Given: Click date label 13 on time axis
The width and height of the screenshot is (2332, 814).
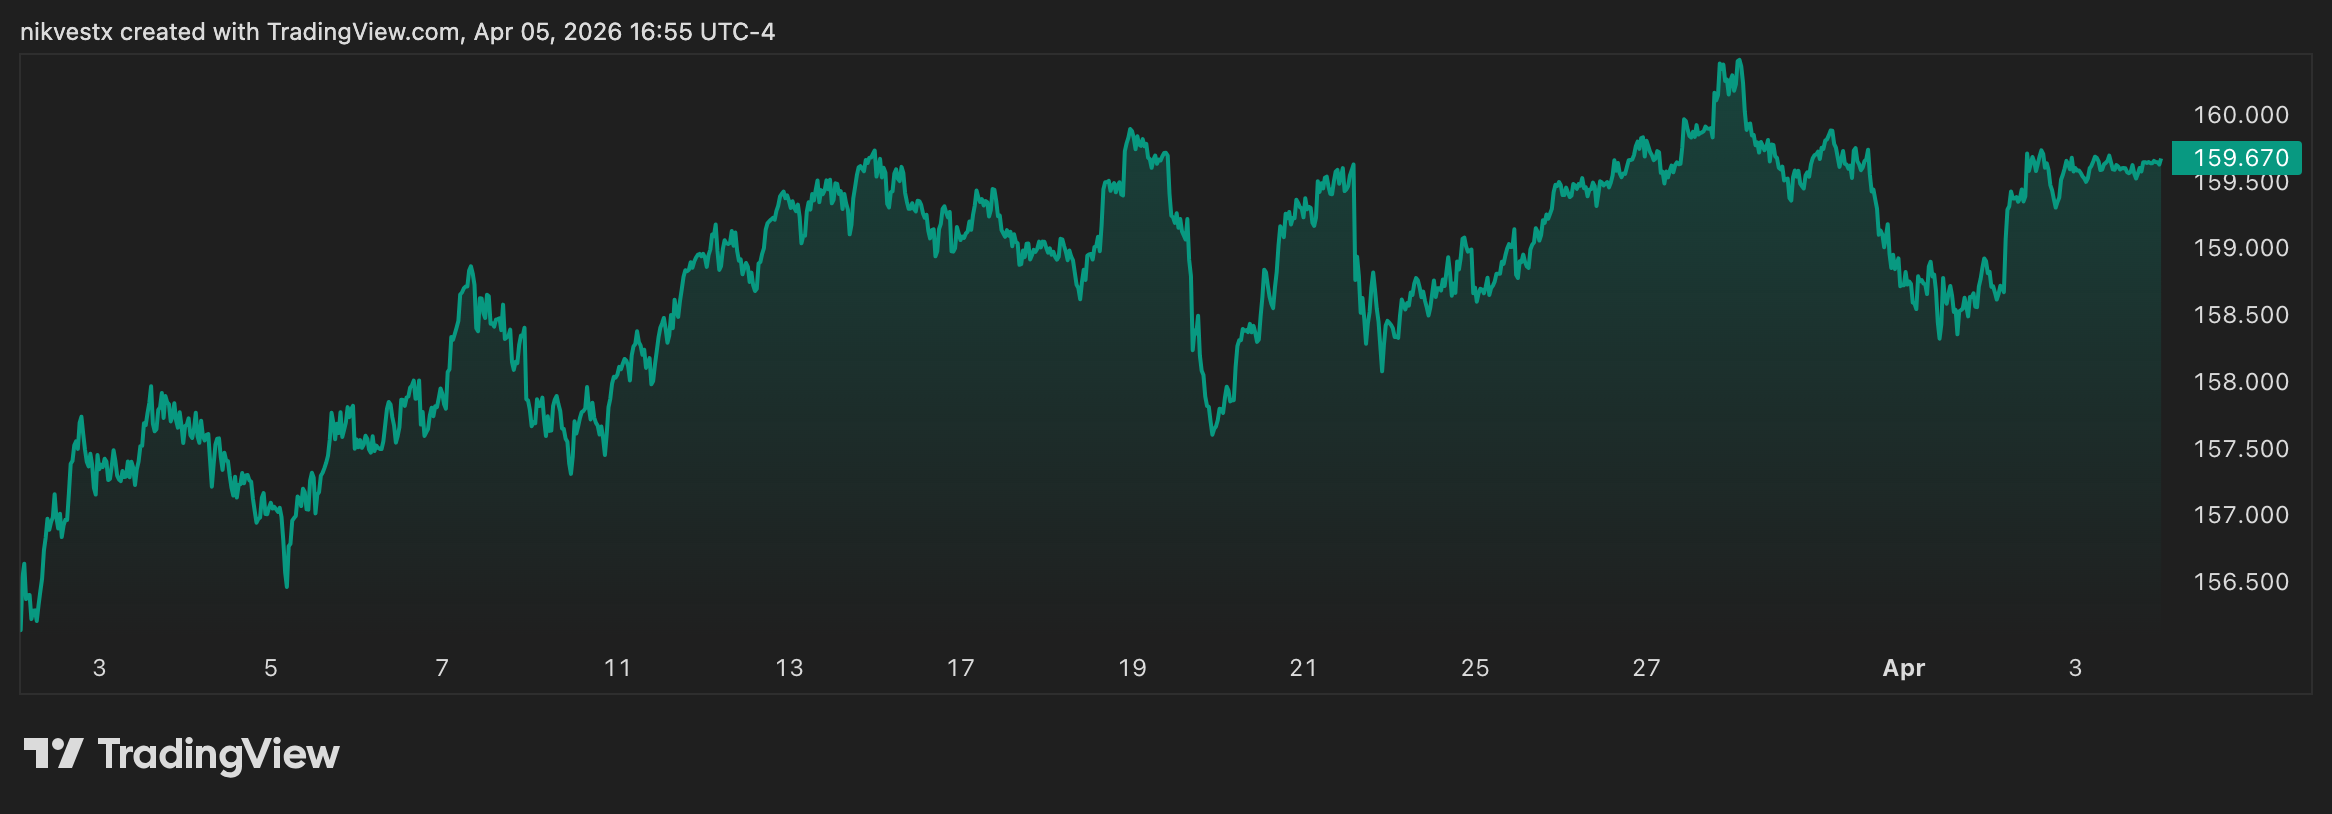Looking at the screenshot, I should (789, 668).
